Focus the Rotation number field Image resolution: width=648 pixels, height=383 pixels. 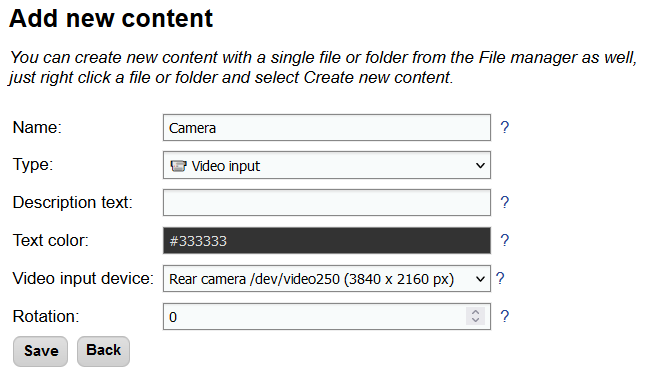coord(327,316)
